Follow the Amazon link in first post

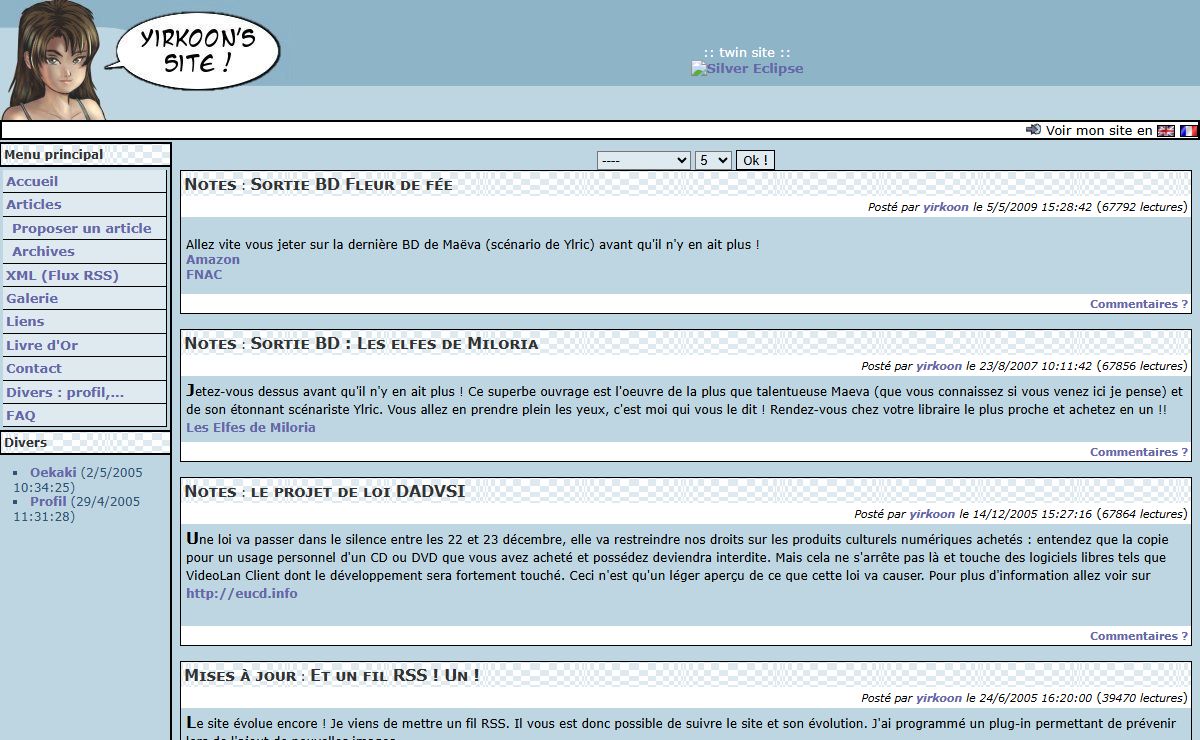coord(213,259)
